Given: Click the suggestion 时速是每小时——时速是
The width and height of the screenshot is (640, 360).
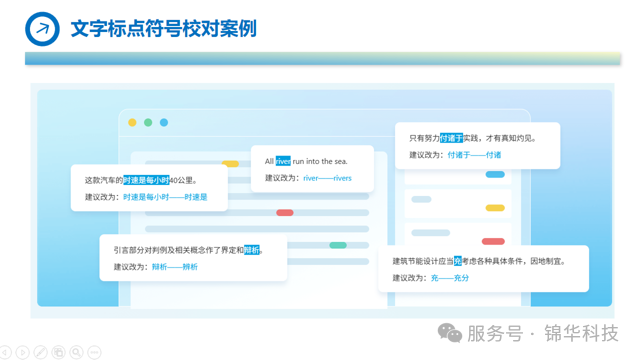Looking at the screenshot, I should 165,197.
